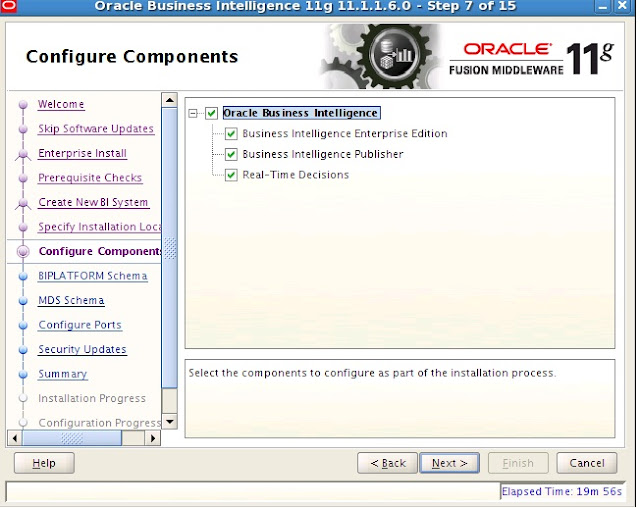This screenshot has width=640, height=508.
Task: Go to Create New BI System step
Action: click(93, 202)
